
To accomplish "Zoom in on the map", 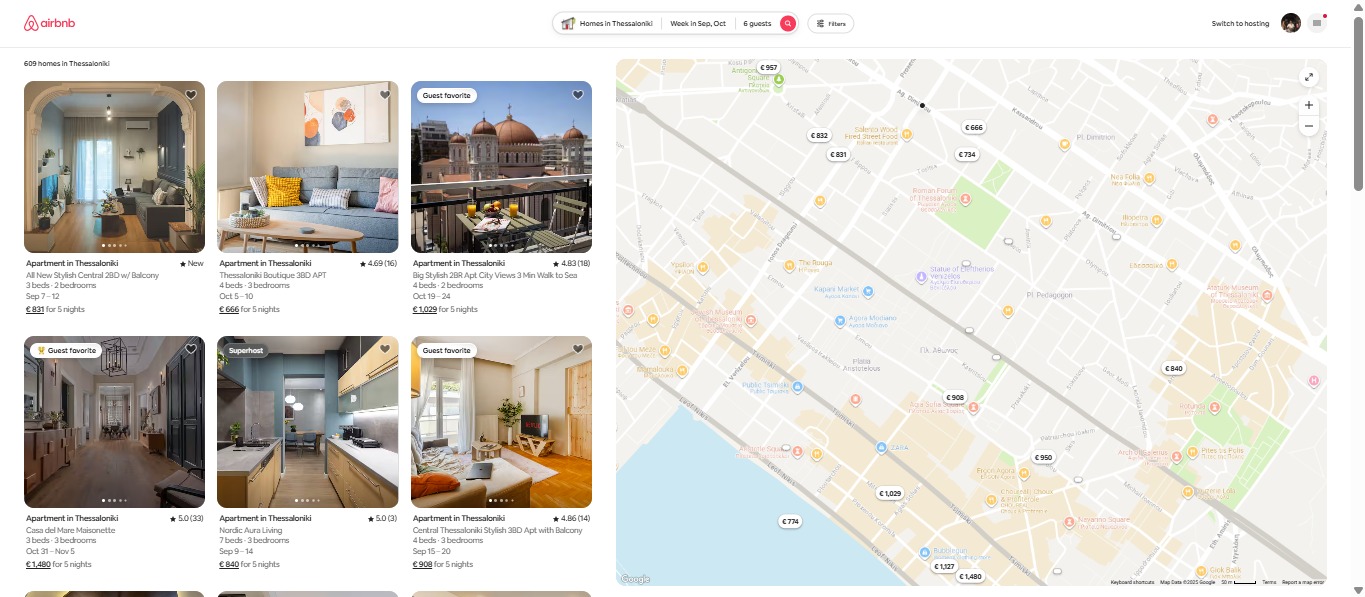I will coord(1308,105).
